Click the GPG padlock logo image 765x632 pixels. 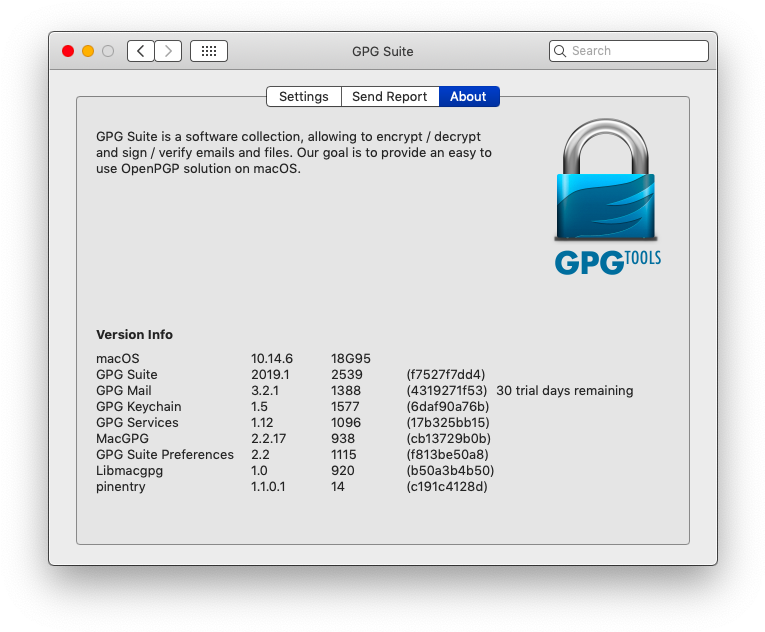click(x=606, y=180)
